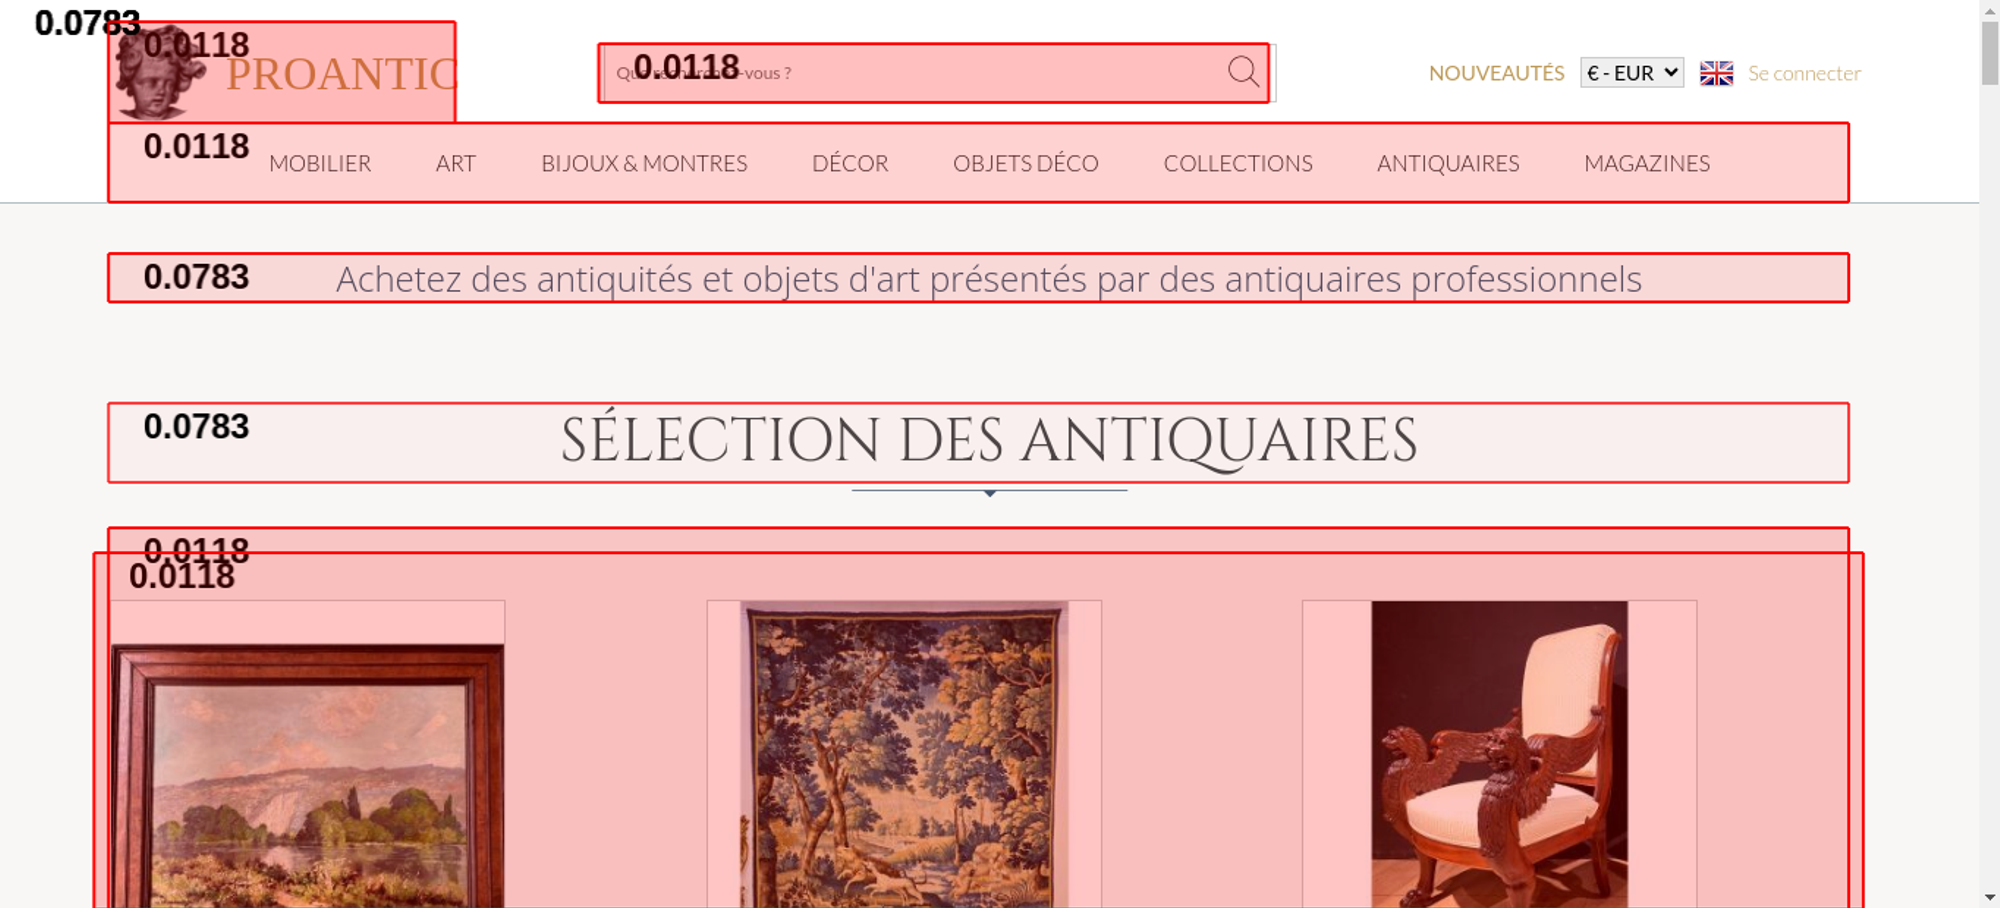The height and width of the screenshot is (908, 2000).
Task: Open the ANTIQUAIRES menu
Action: 1448,163
